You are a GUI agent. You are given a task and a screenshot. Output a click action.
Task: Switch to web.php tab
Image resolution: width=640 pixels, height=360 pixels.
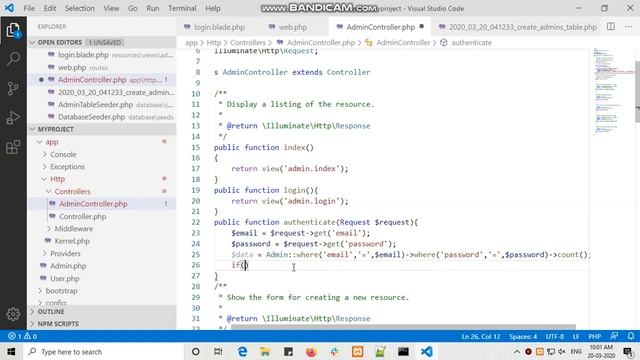288,27
